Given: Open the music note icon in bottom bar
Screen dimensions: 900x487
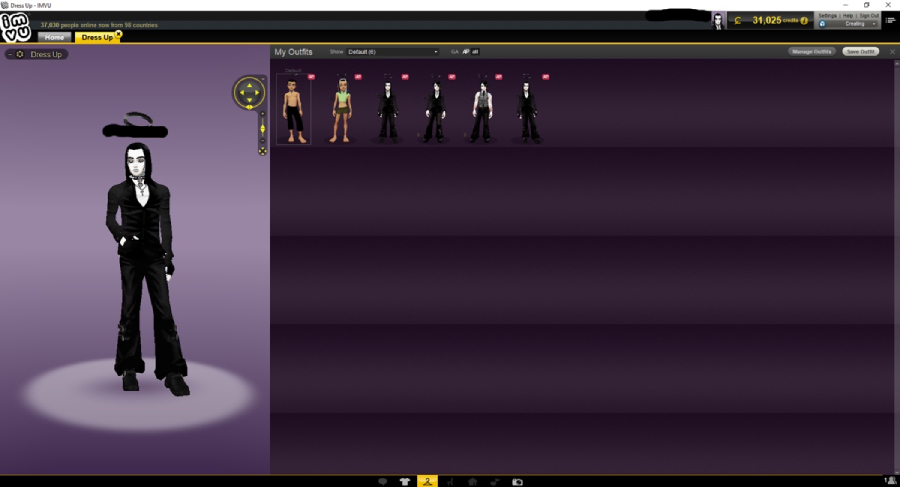Looking at the screenshot, I should pos(495,481).
